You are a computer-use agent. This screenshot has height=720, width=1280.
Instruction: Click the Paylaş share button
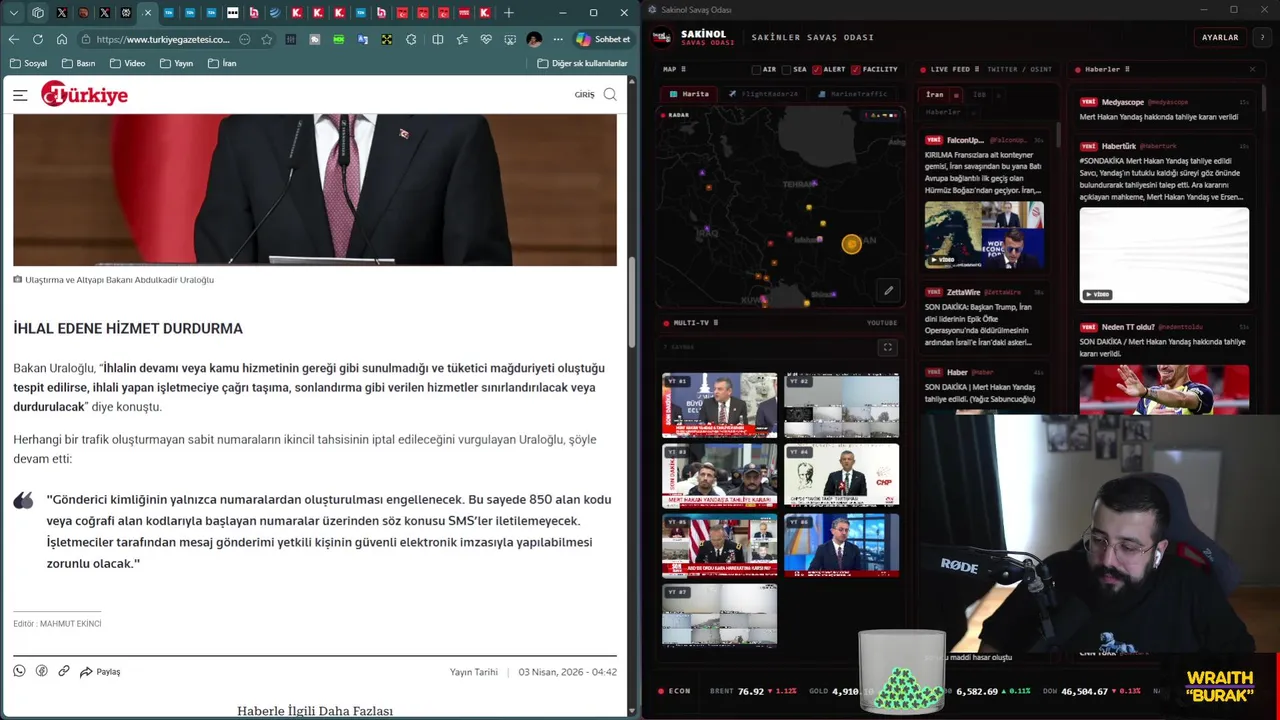100,671
